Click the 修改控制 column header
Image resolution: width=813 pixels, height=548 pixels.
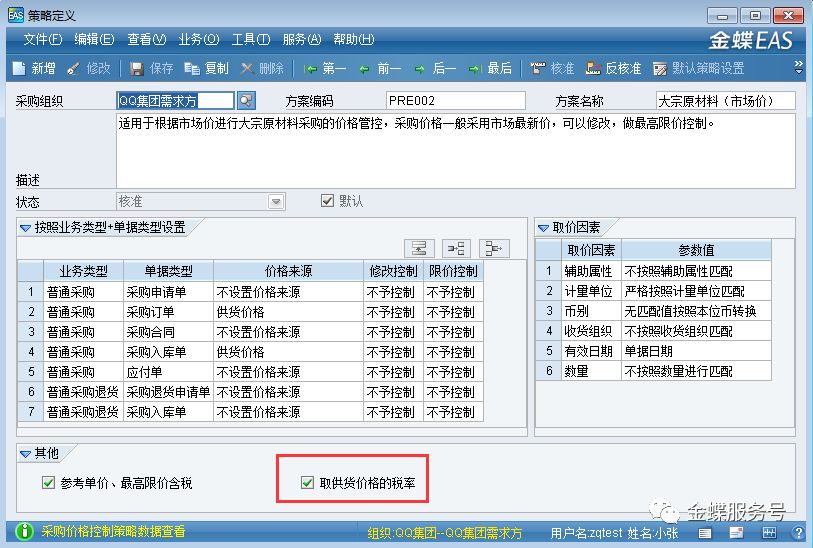(x=394, y=271)
